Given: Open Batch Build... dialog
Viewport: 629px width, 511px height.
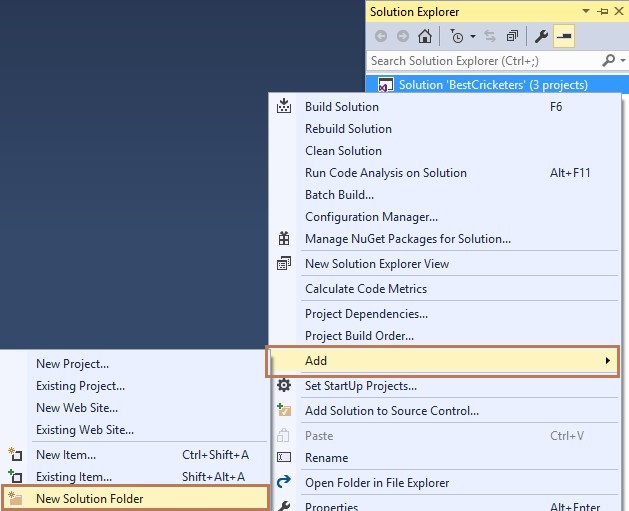Looking at the screenshot, I should coord(445,195).
